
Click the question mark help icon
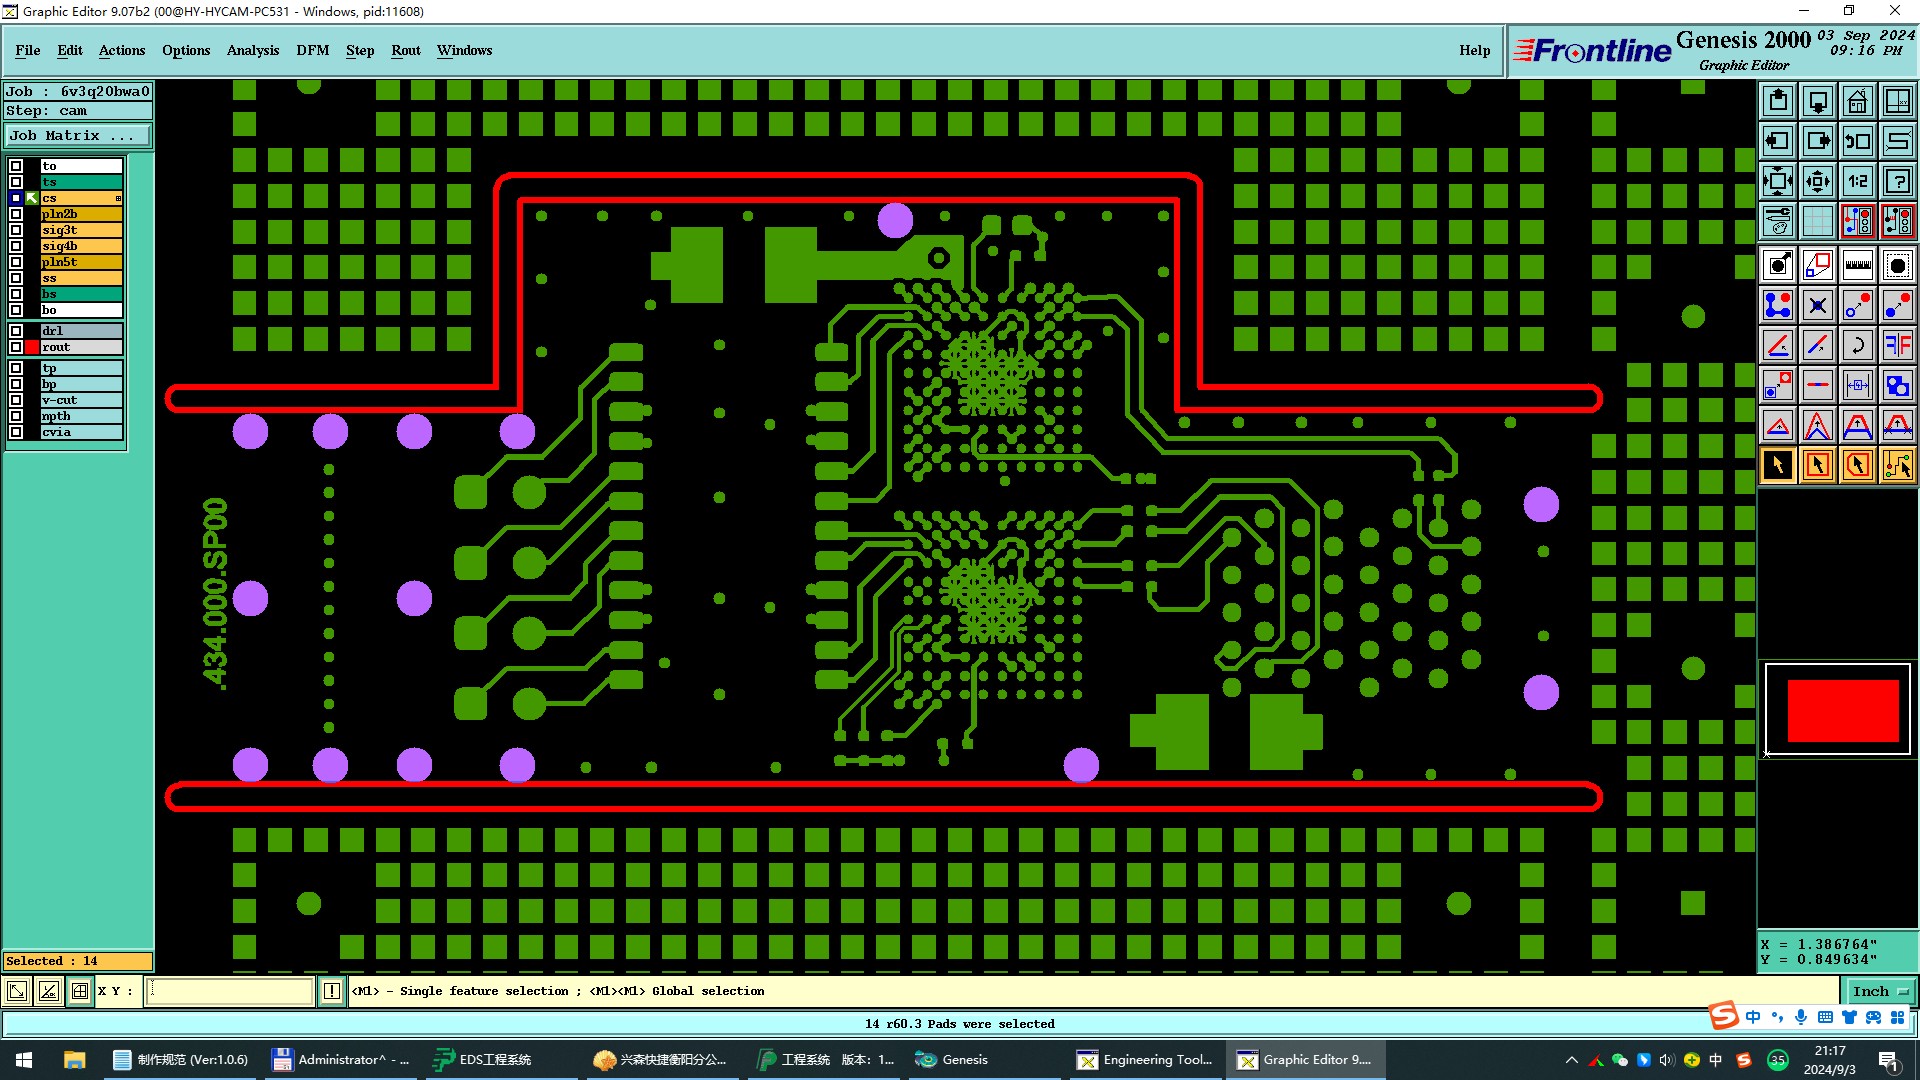coord(1897,181)
